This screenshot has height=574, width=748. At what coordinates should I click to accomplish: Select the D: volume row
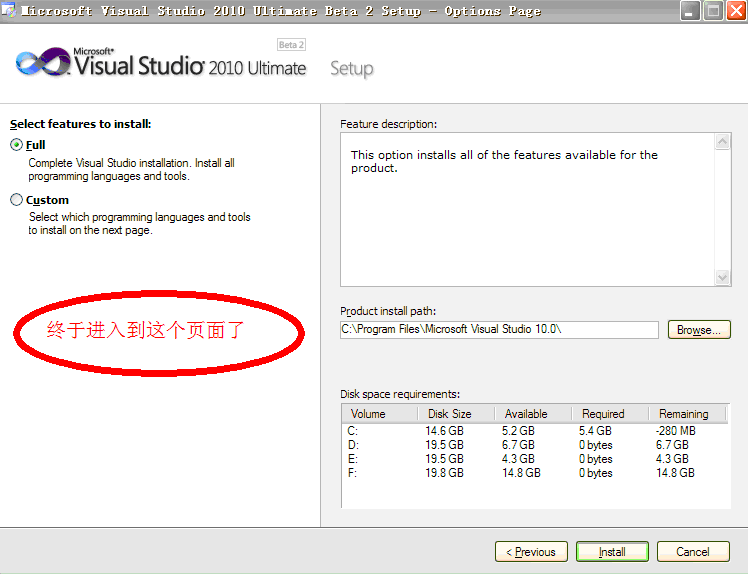tap(535, 445)
